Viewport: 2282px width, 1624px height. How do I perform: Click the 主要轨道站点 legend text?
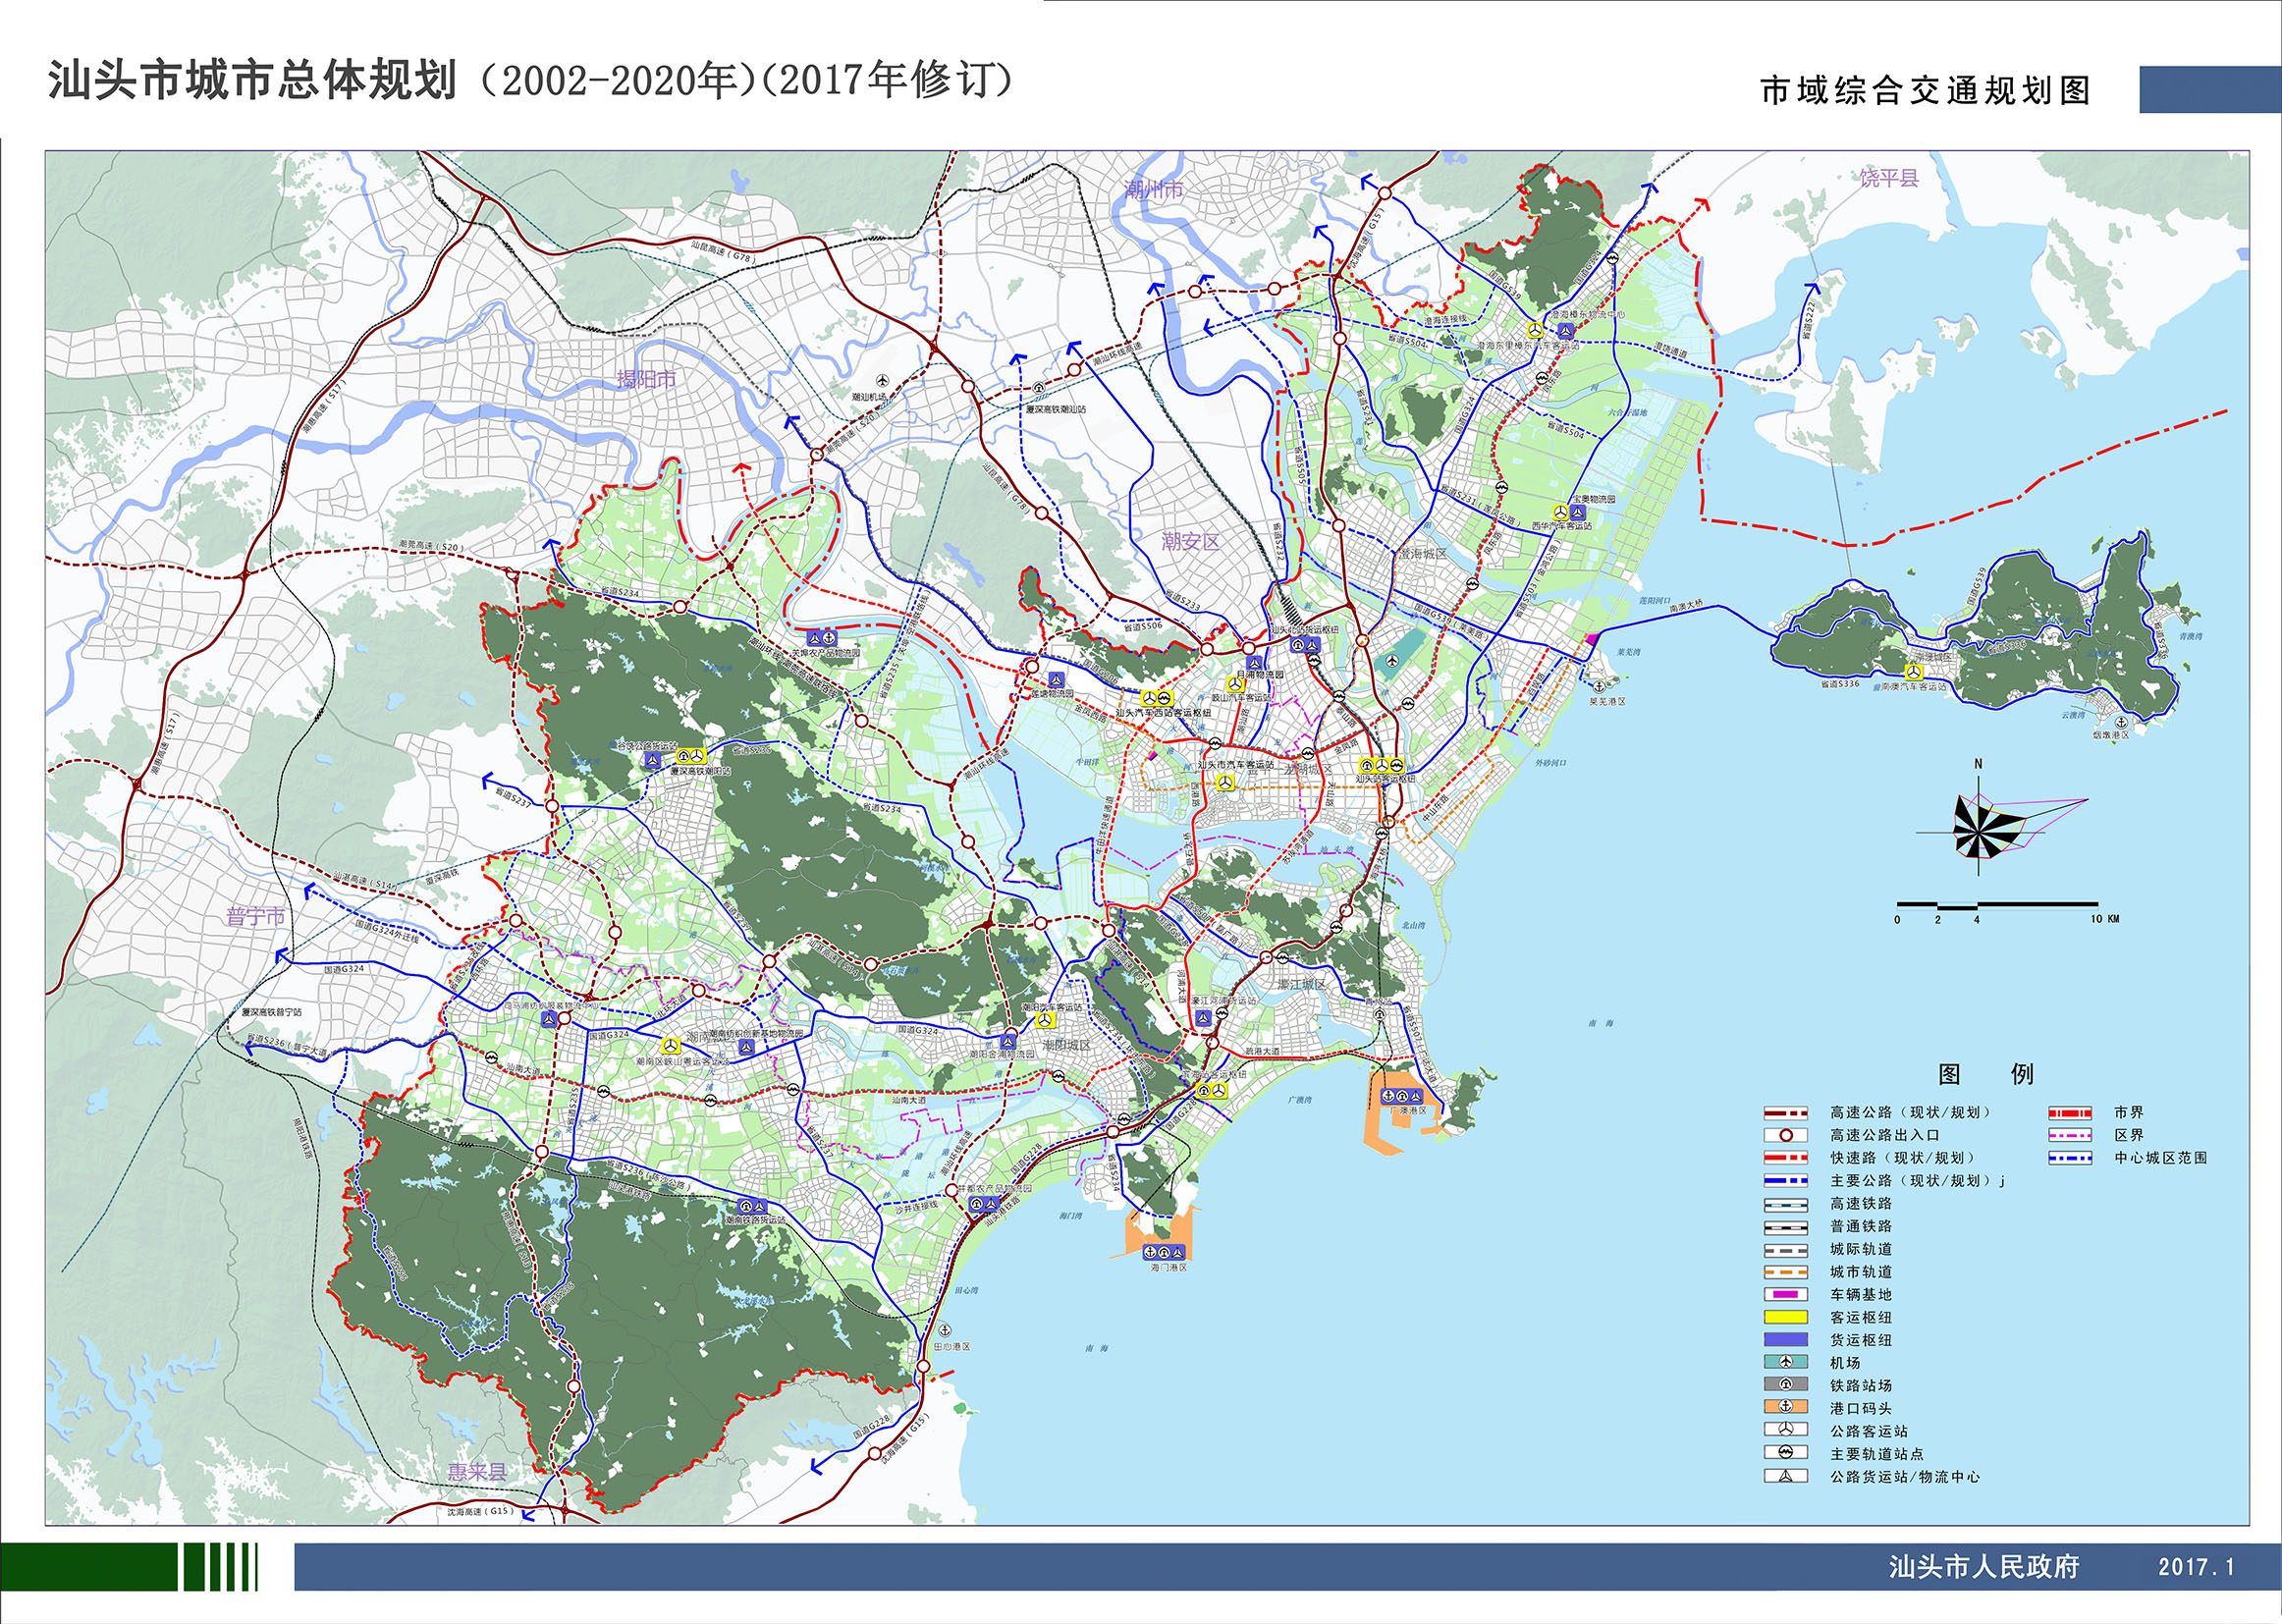click(1877, 1454)
